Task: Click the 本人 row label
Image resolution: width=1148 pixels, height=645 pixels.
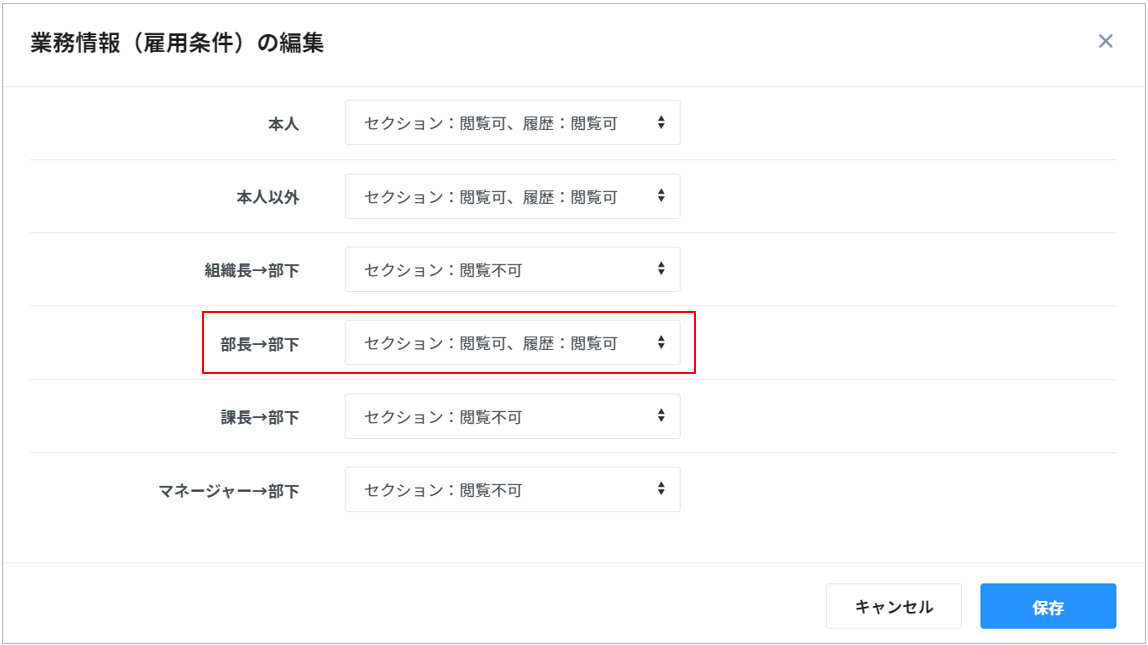Action: coord(283,124)
